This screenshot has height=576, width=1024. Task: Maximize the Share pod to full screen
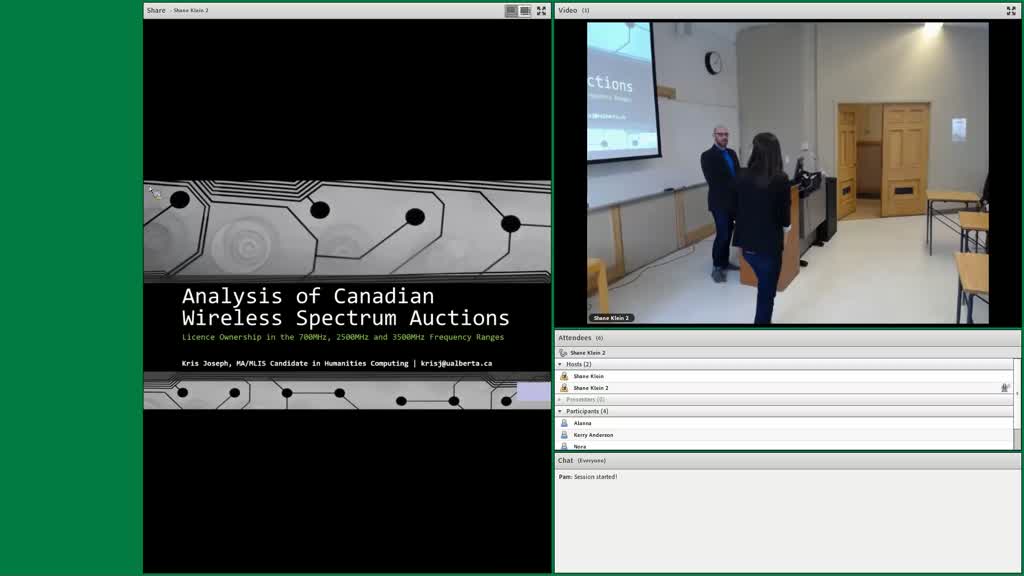541,10
